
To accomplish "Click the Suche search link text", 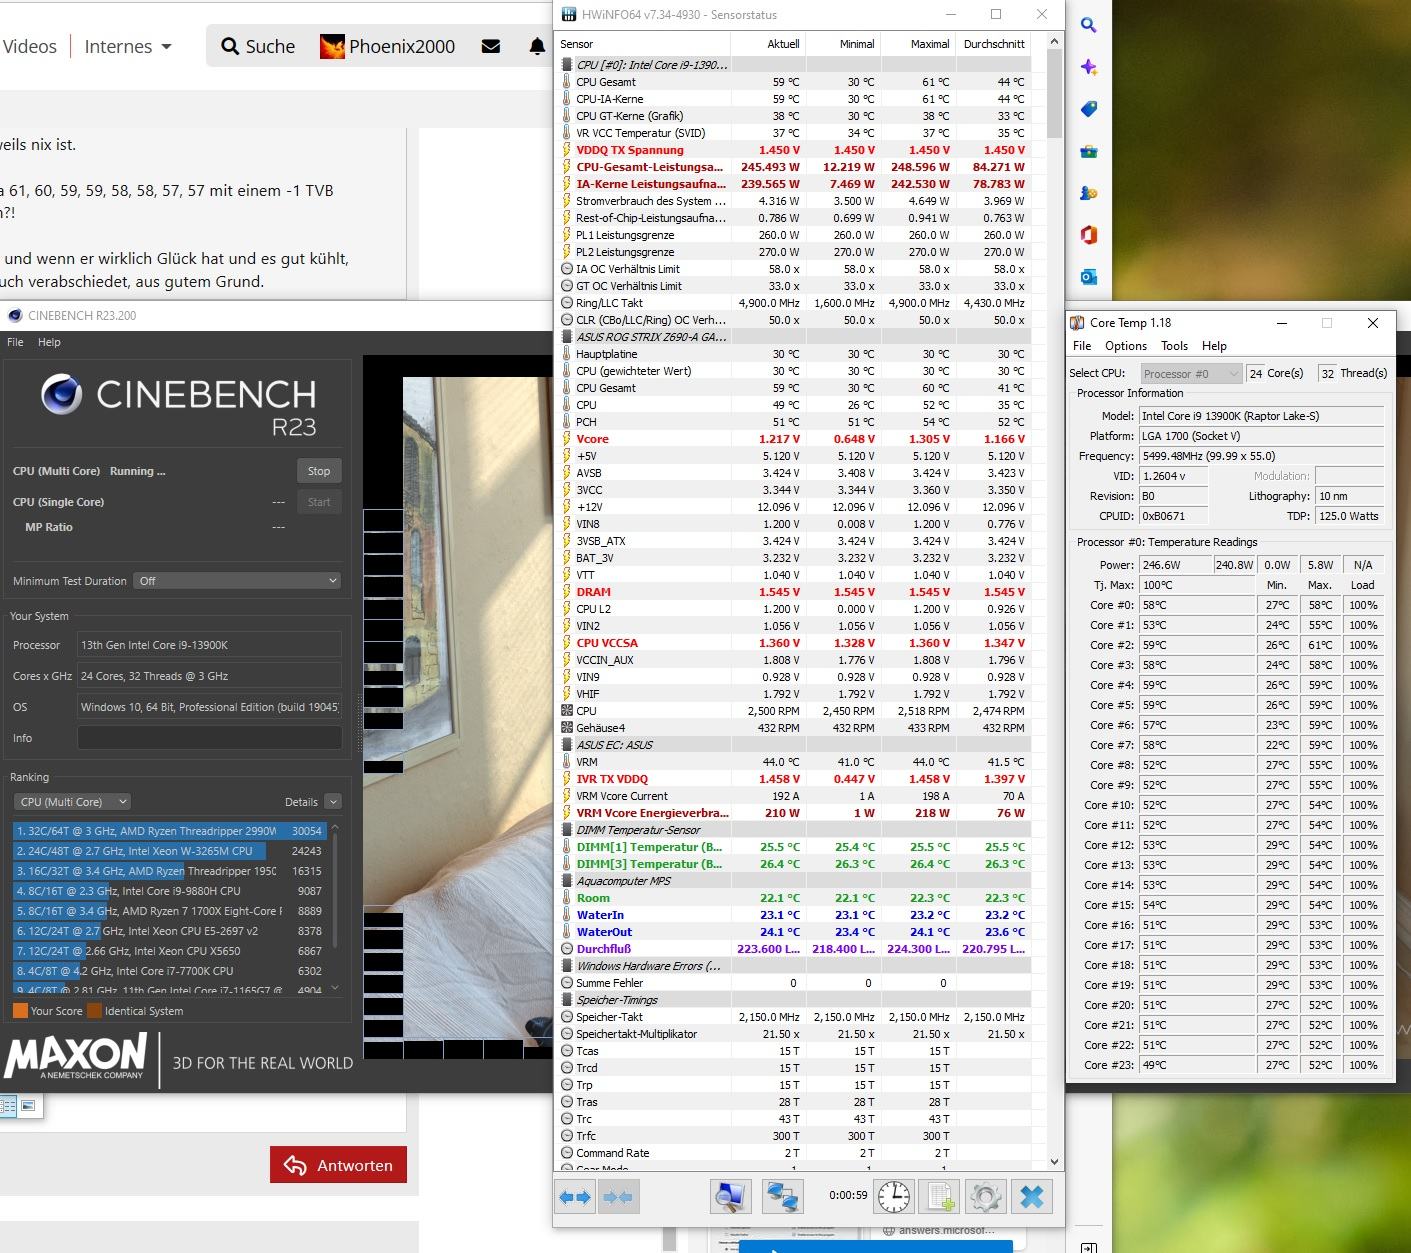I will pos(270,46).
